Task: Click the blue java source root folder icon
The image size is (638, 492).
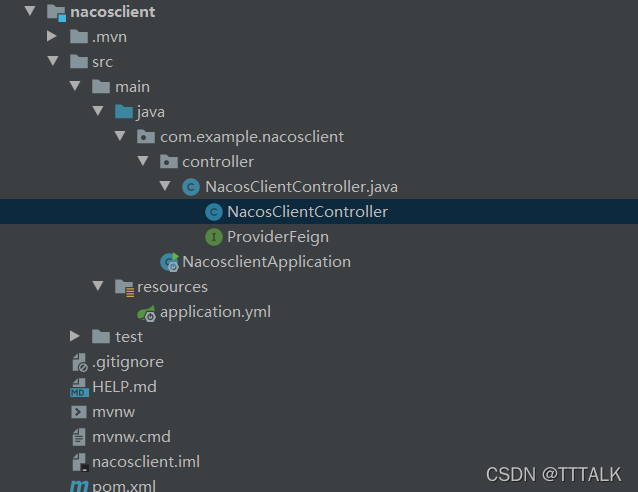Action: [124, 112]
